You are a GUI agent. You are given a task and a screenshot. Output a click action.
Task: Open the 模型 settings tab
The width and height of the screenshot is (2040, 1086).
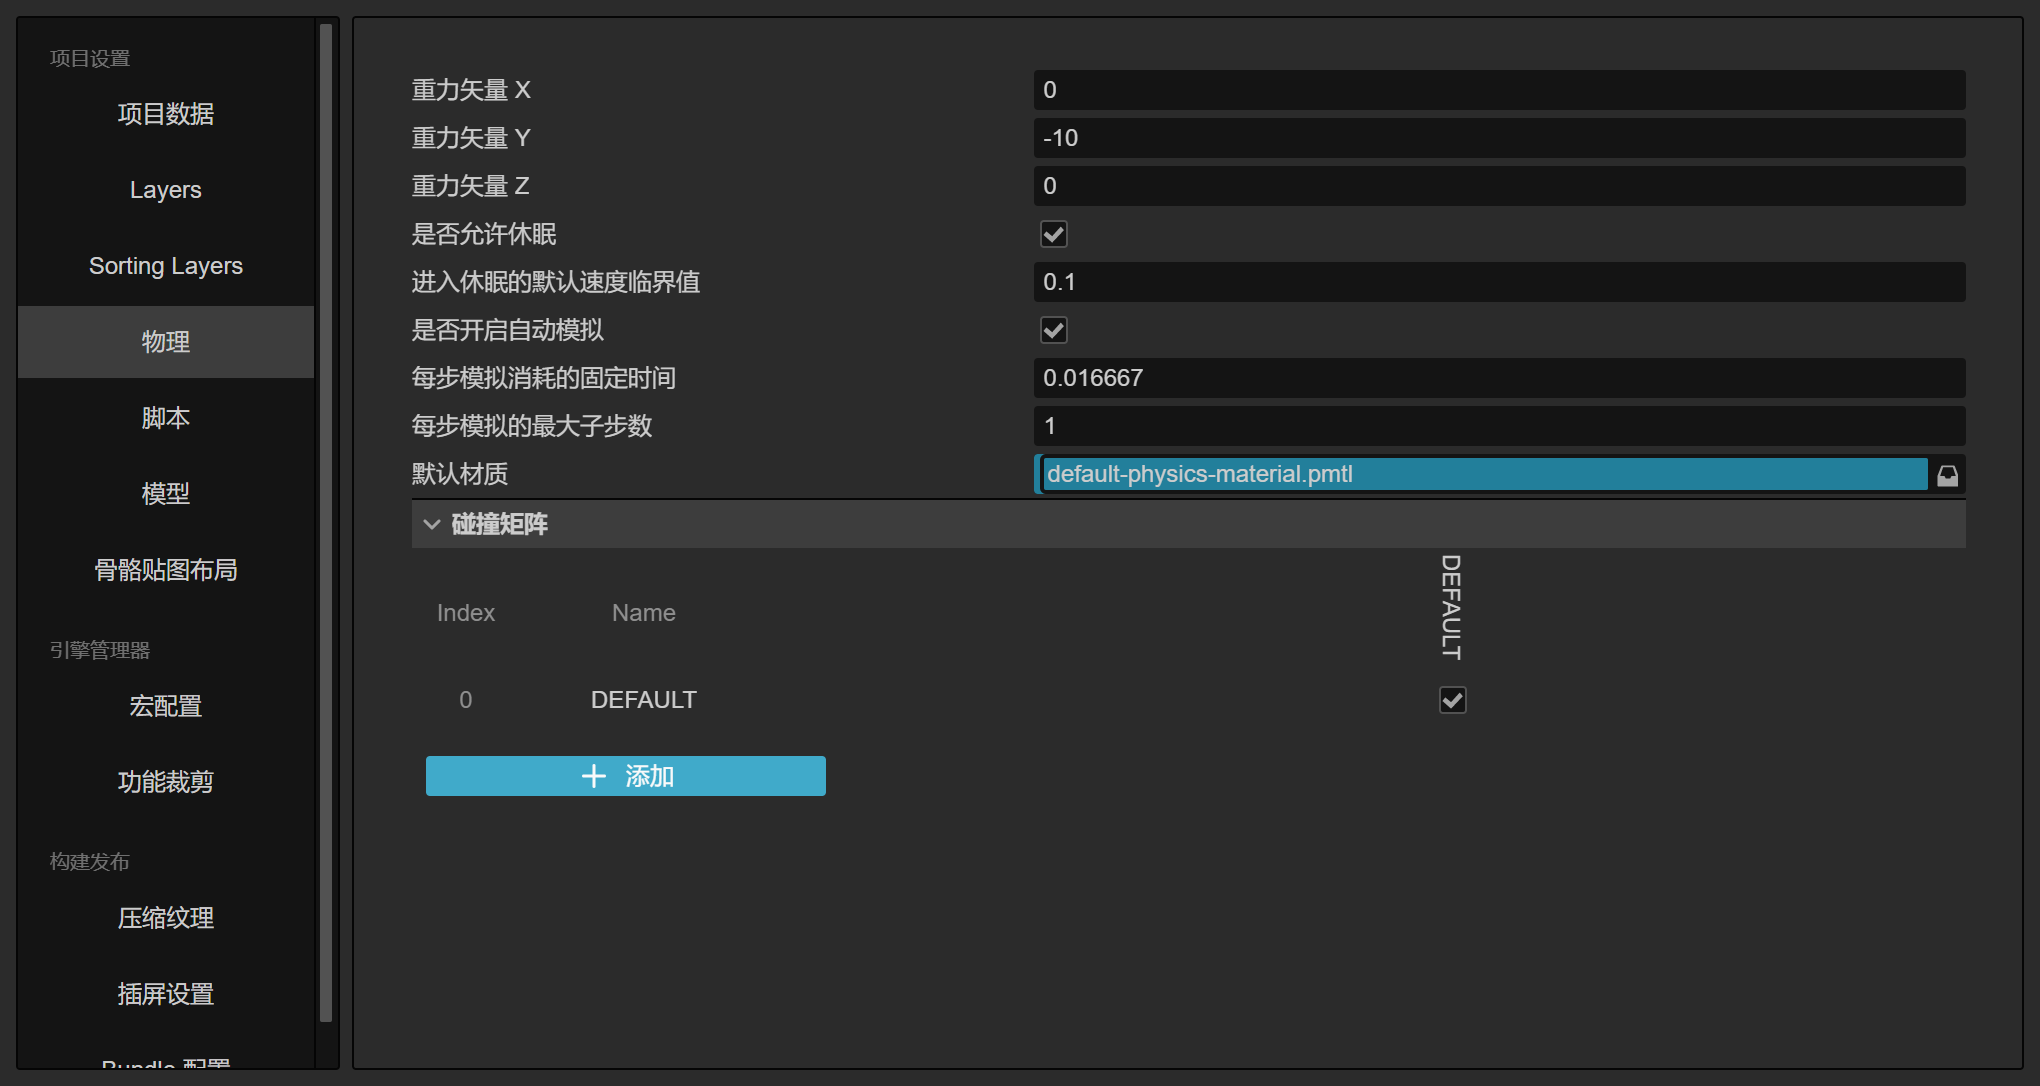coord(166,494)
